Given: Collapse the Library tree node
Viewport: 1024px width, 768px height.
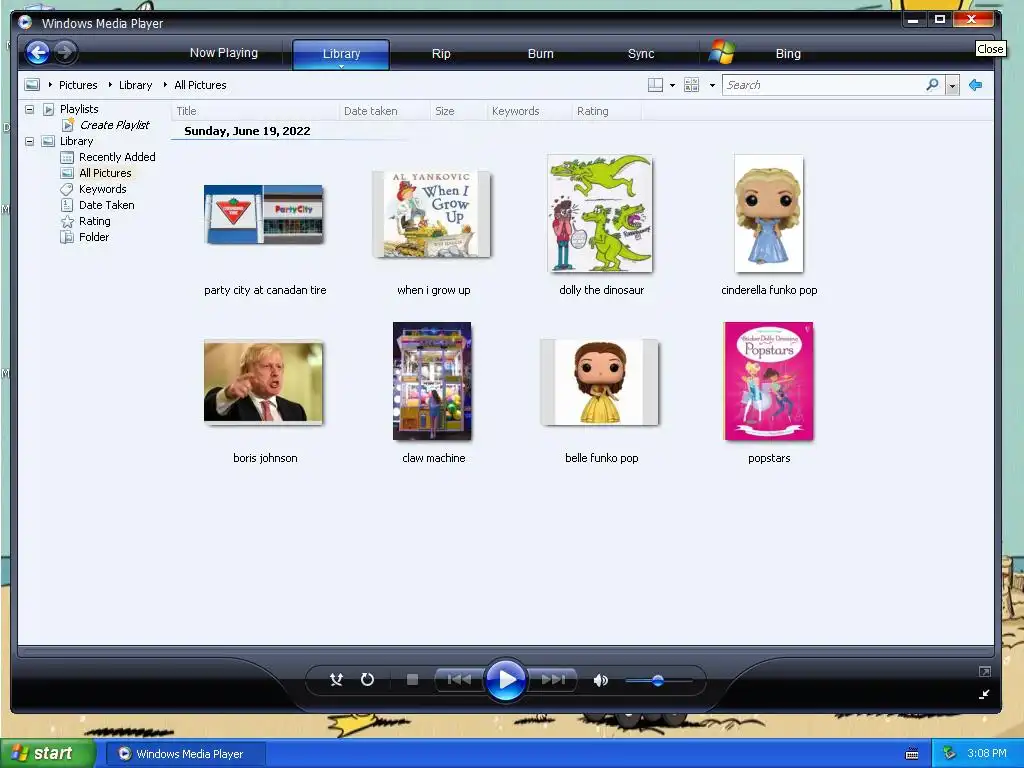Looking at the screenshot, I should (29, 141).
